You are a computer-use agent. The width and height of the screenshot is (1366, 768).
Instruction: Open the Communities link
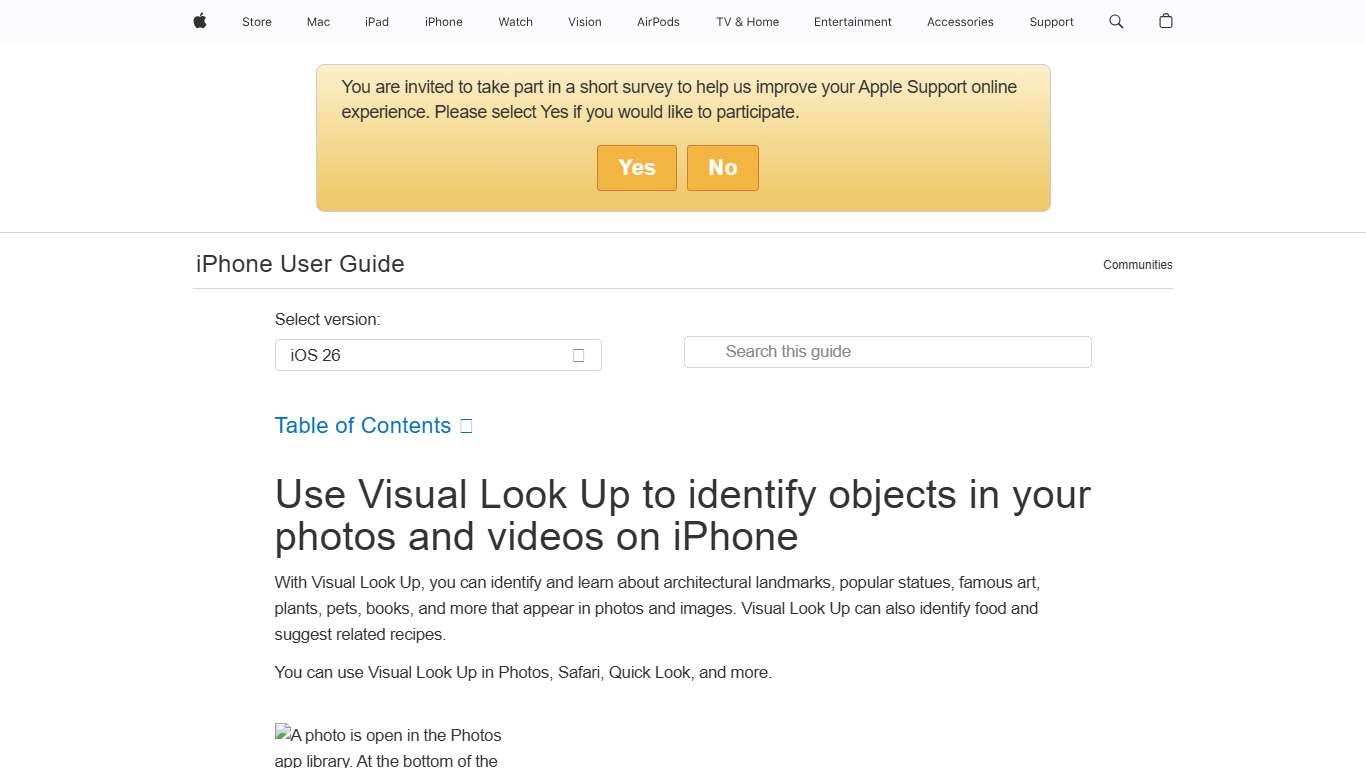click(1137, 264)
